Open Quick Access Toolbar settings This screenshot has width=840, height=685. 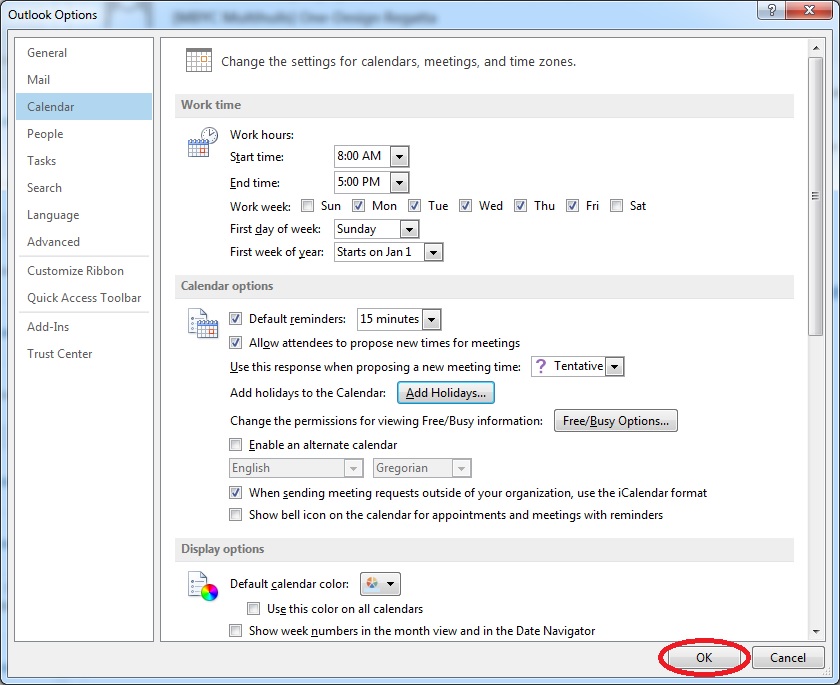[84, 298]
